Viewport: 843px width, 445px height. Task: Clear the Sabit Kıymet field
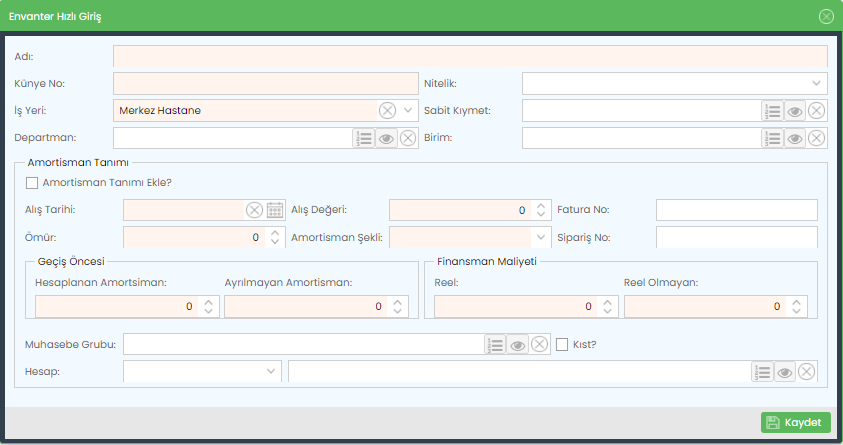(816, 111)
